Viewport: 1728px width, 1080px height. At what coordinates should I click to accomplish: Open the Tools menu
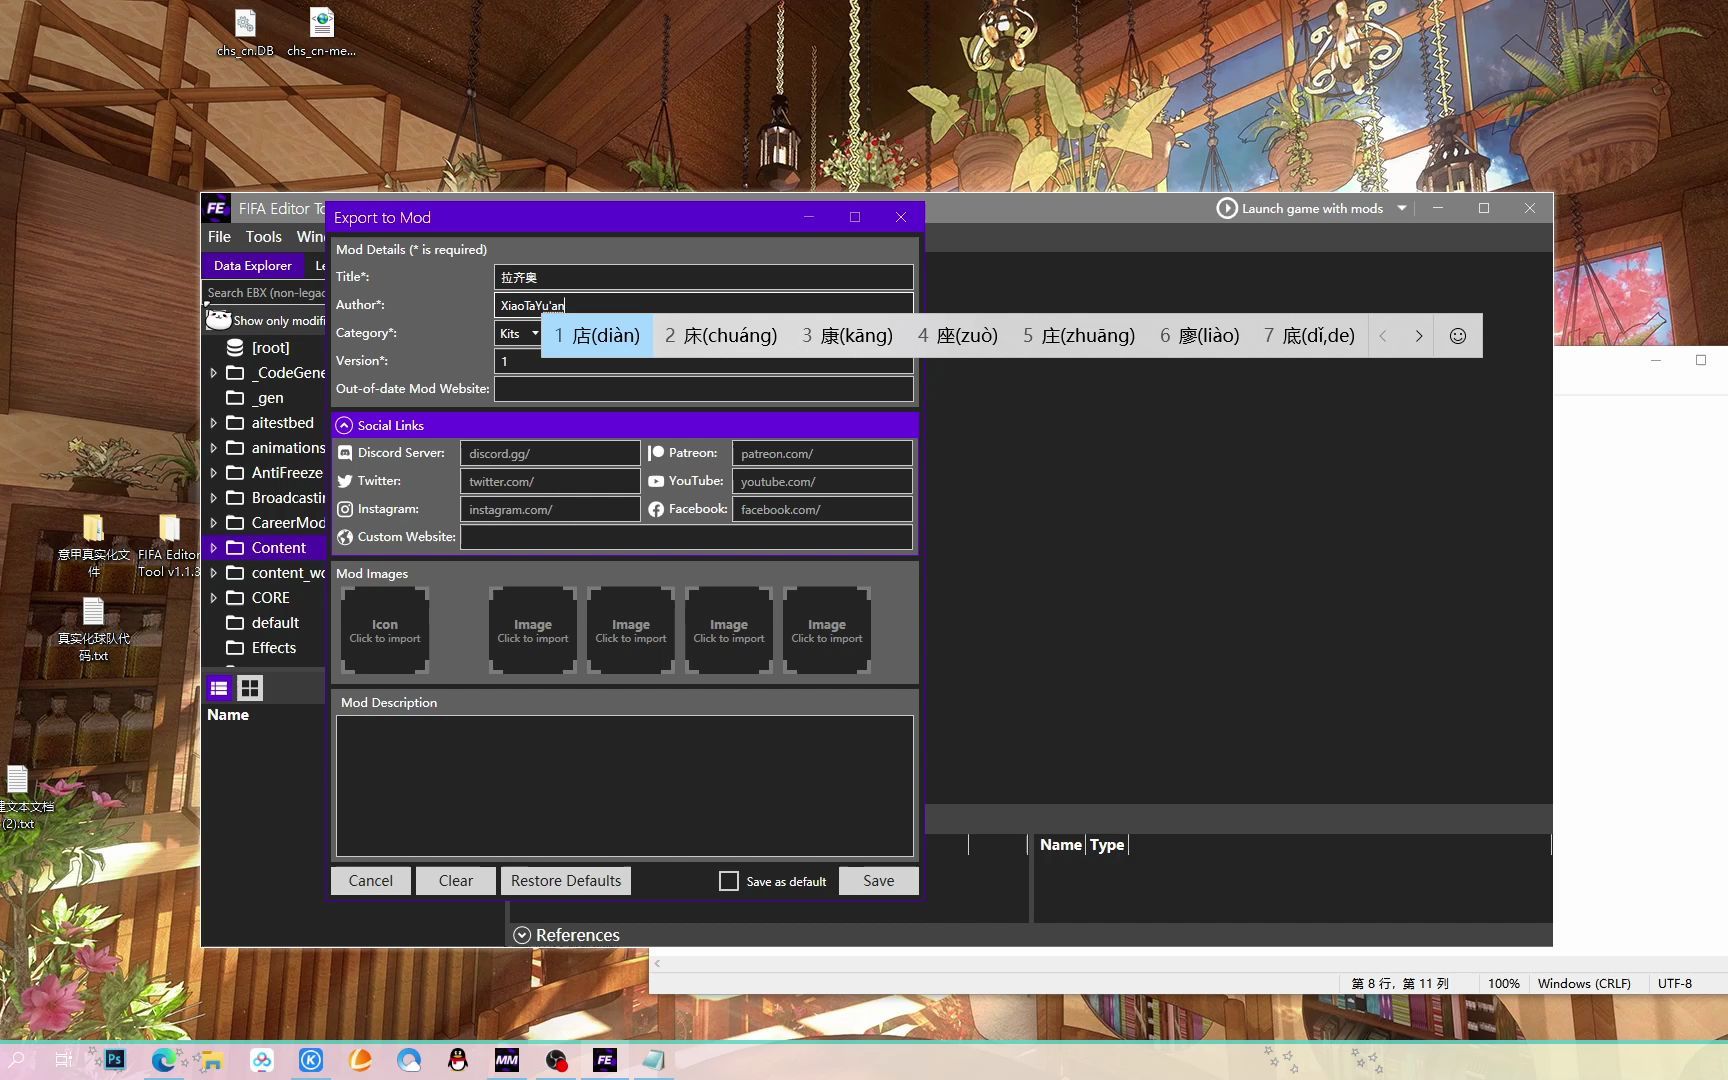point(264,237)
